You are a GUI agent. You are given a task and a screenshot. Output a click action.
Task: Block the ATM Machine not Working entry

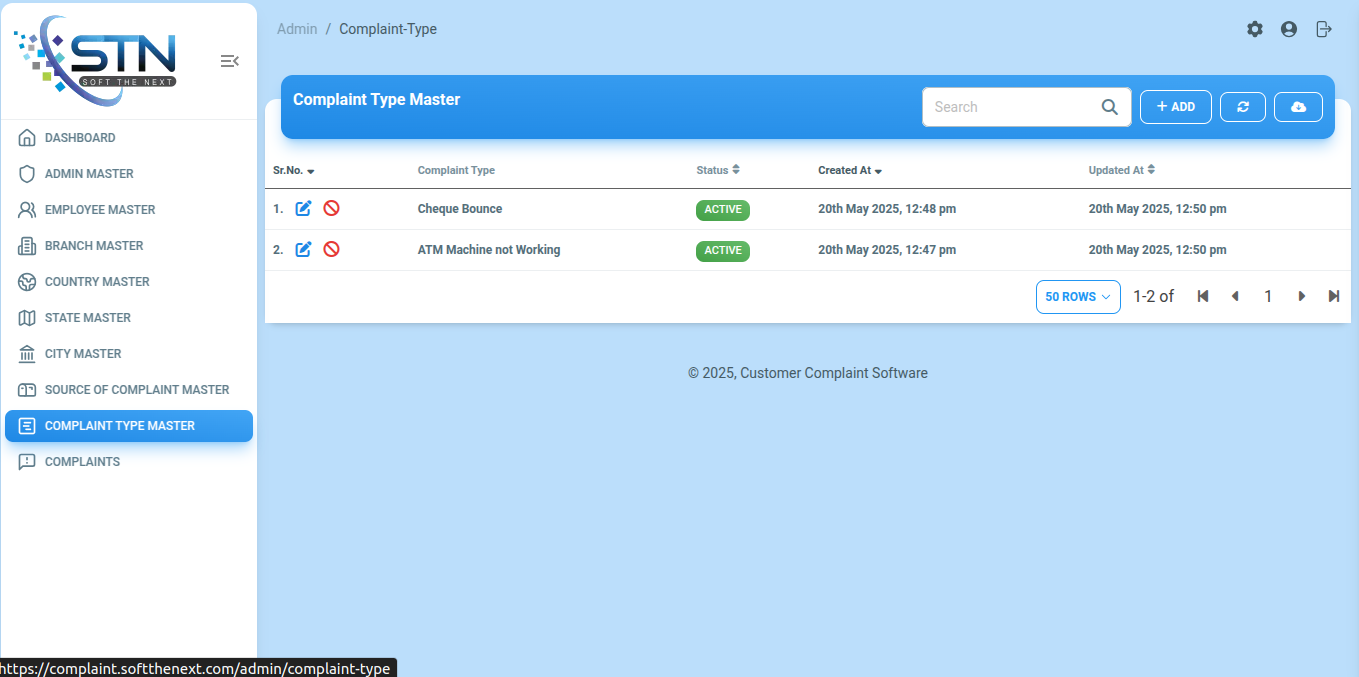(x=331, y=250)
